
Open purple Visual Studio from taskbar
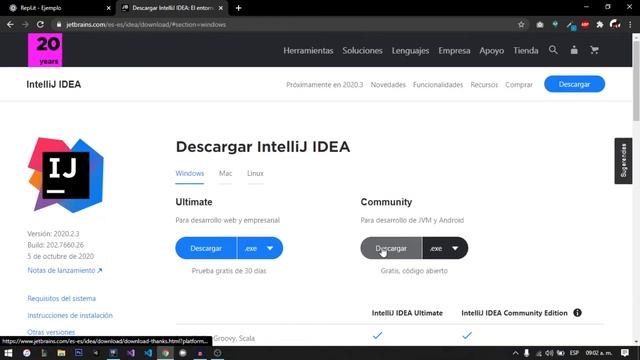point(131,353)
